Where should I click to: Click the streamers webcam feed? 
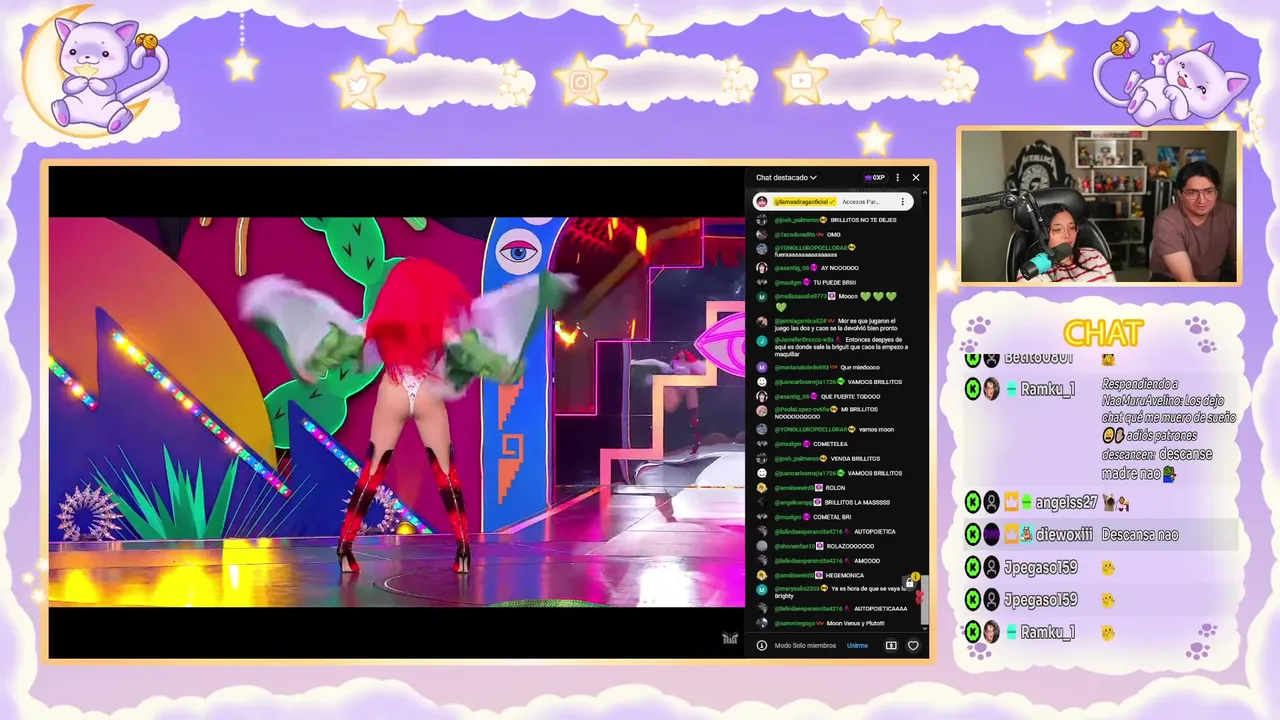(x=1098, y=206)
